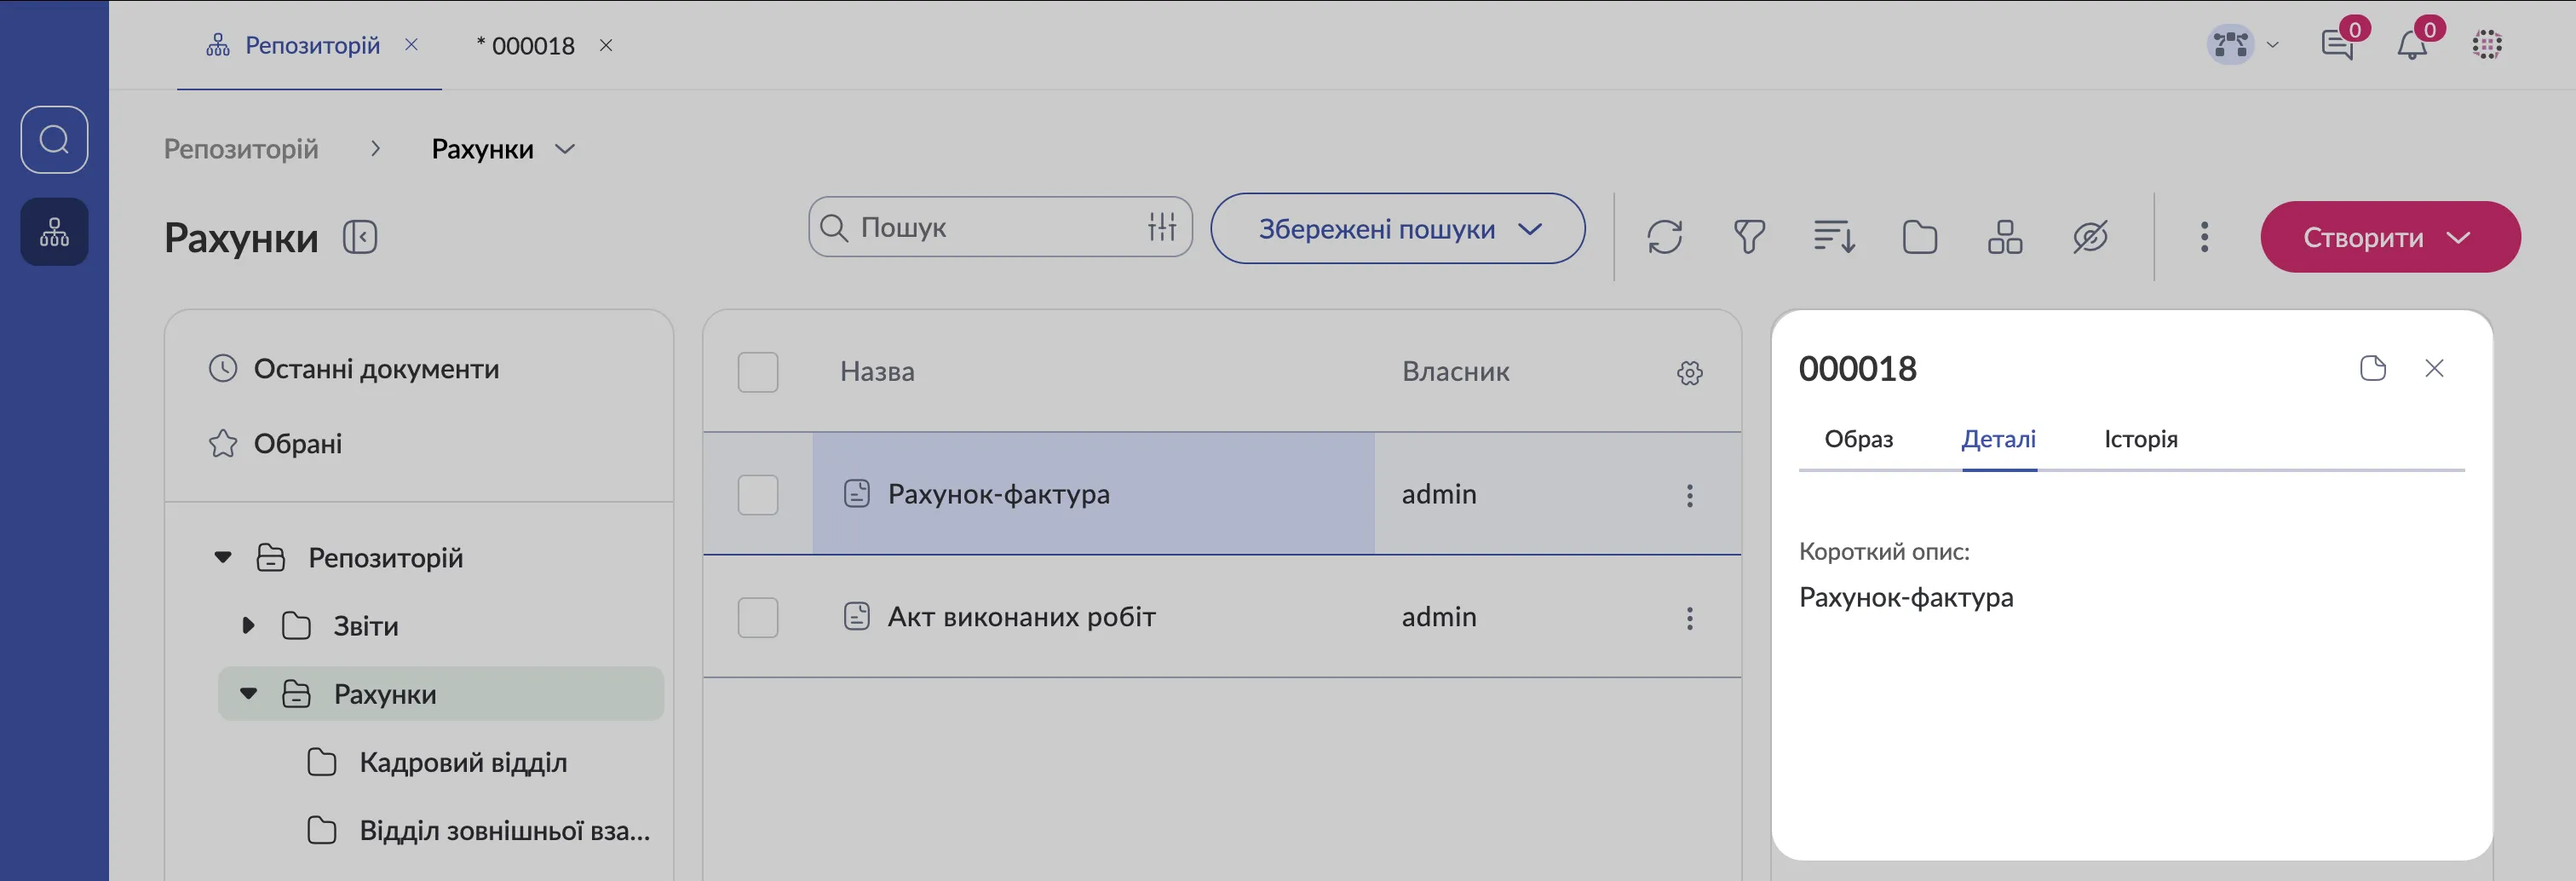Screen dimensions: 2576x881
Task: Click into the Пошук search field
Action: coord(990,227)
